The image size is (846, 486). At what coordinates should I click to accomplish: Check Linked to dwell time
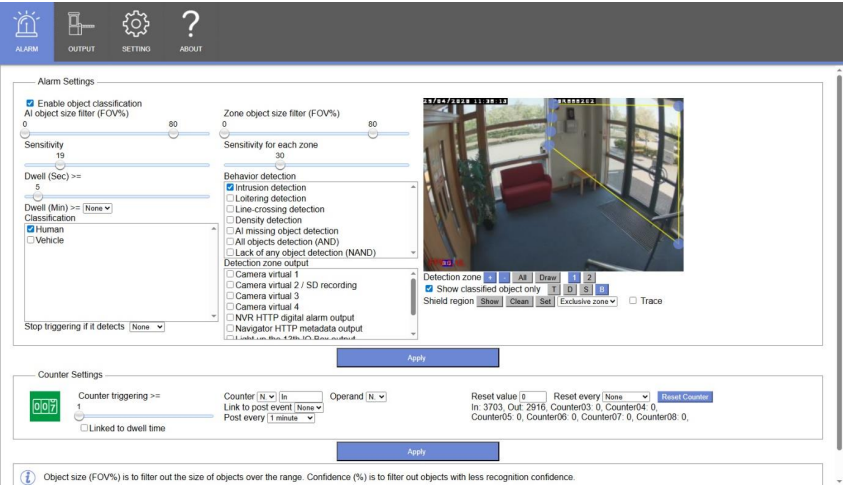[84, 428]
